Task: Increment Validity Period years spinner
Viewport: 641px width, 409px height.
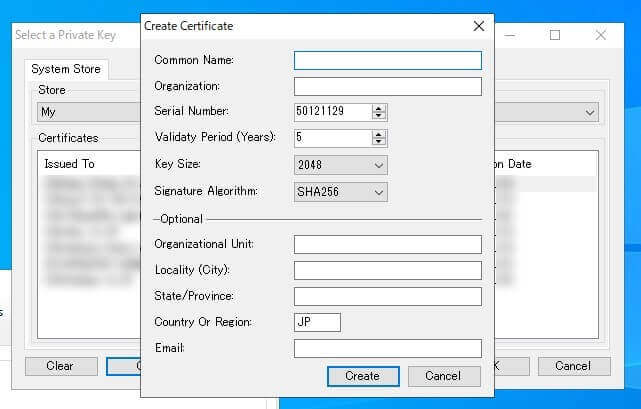Action: click(379, 134)
